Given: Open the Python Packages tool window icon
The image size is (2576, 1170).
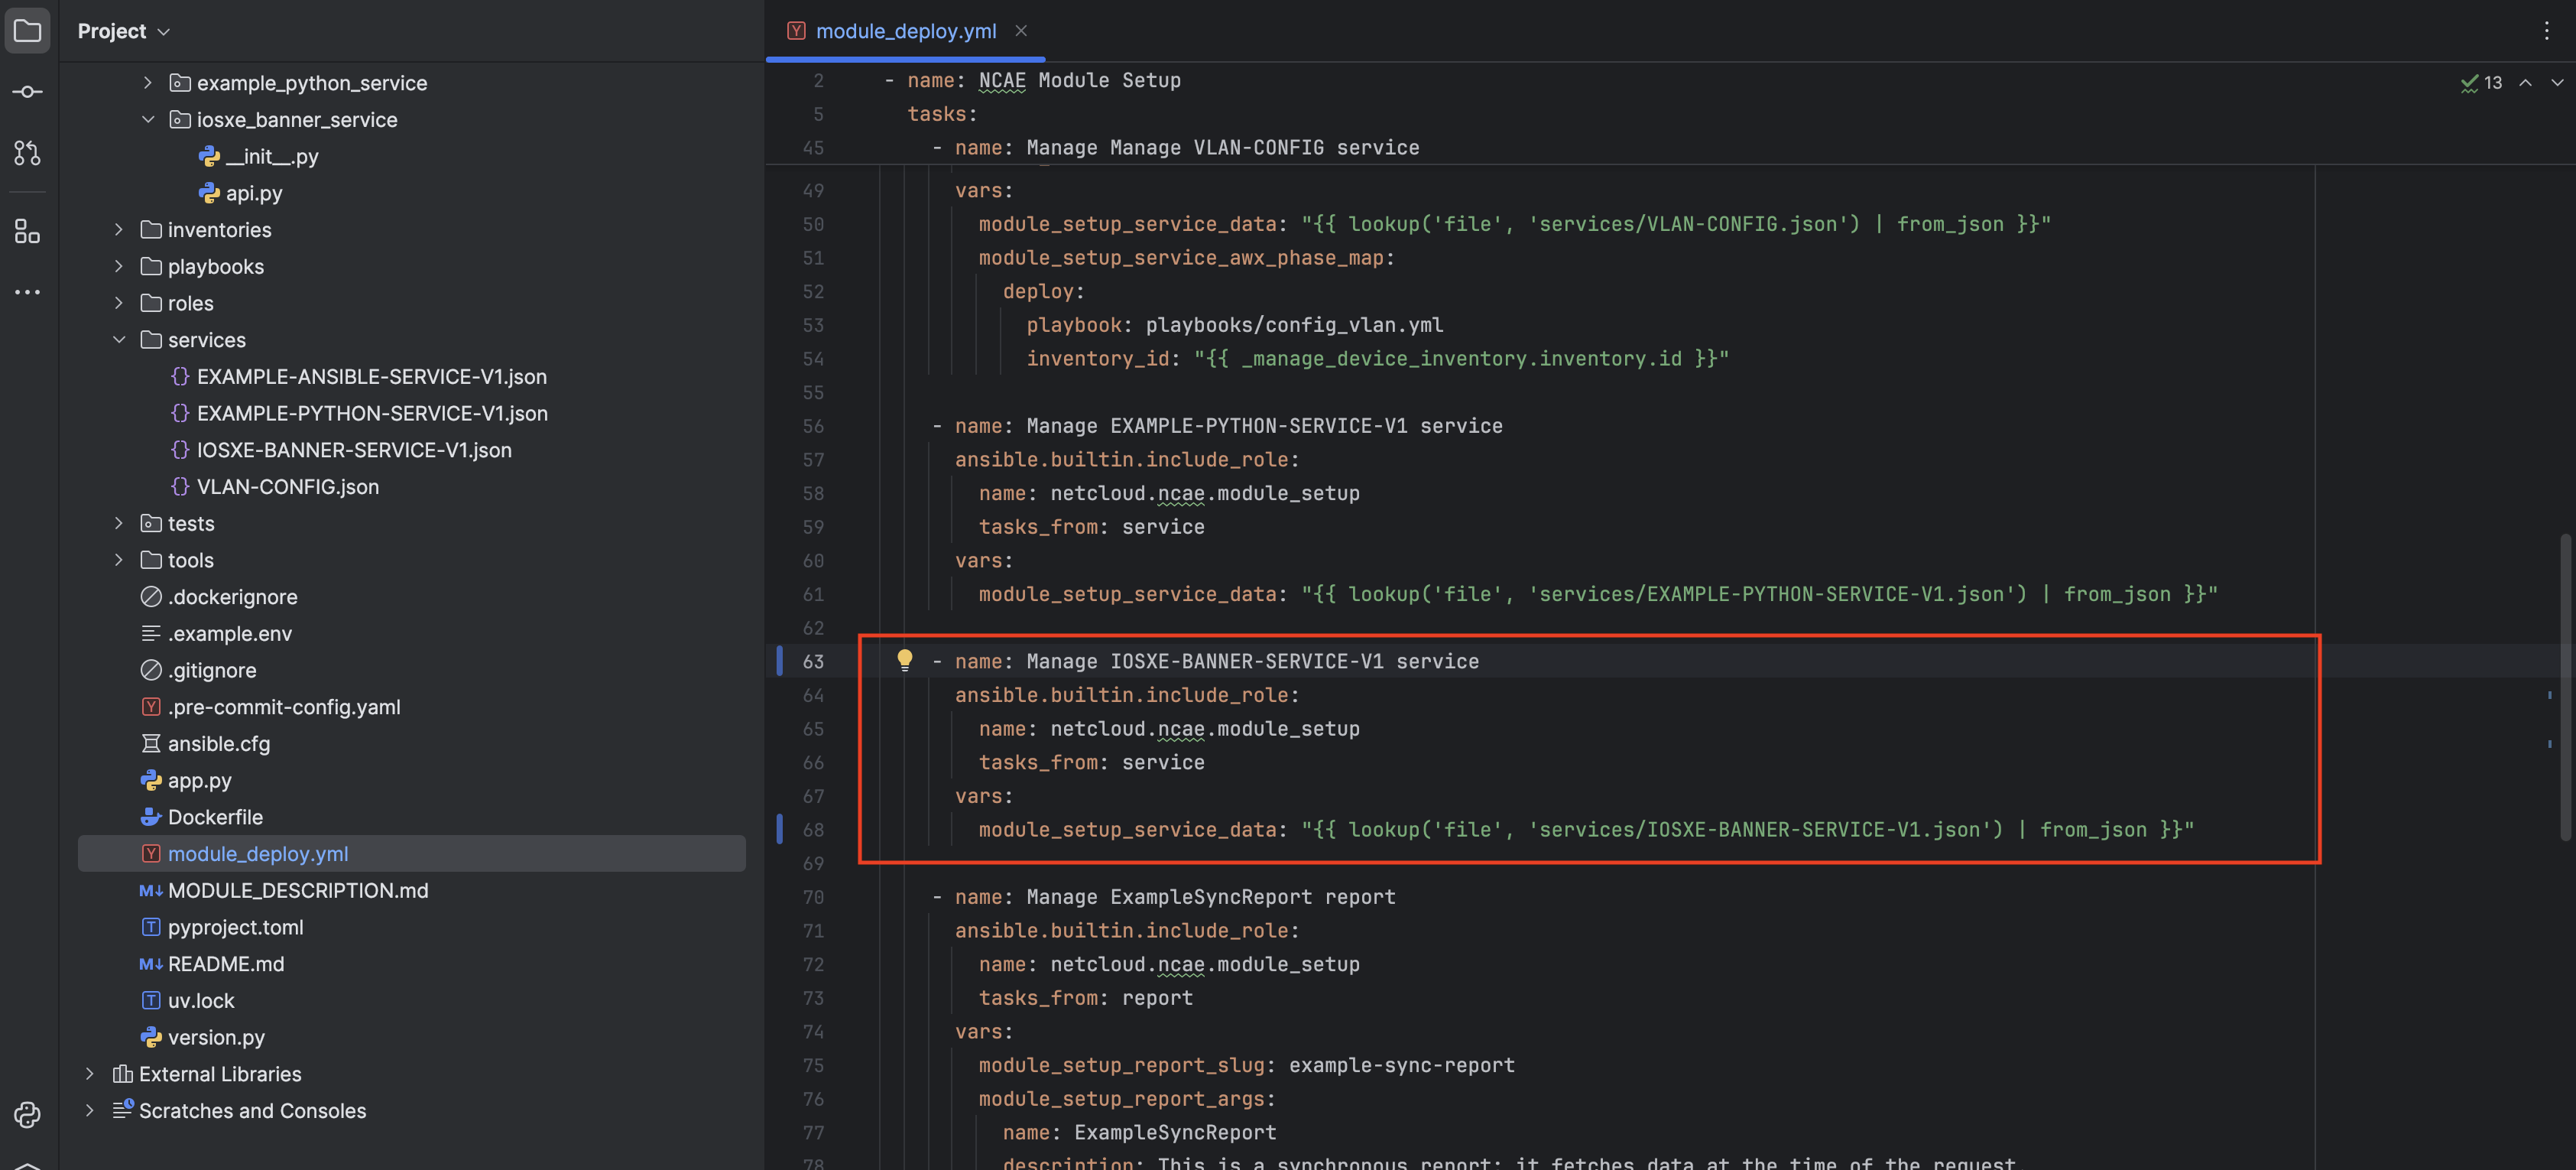Looking at the screenshot, I should [x=28, y=1114].
